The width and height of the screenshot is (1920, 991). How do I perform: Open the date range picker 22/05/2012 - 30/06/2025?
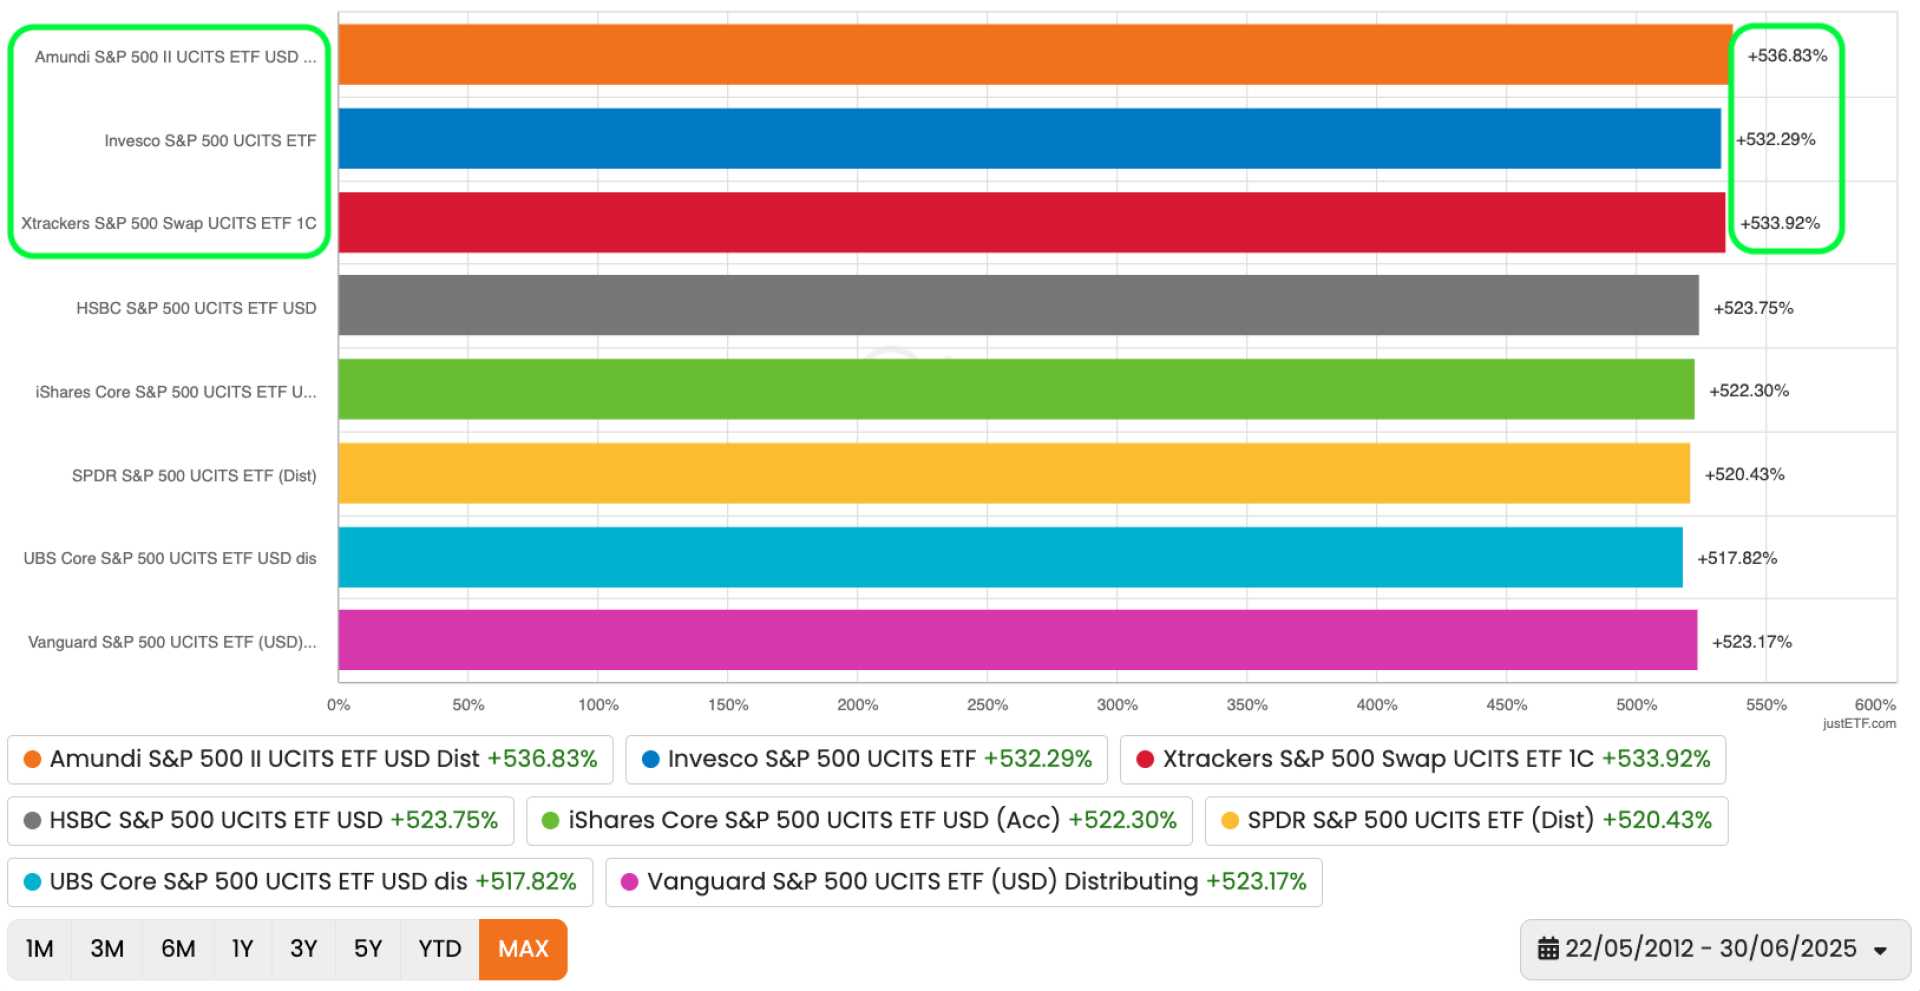click(1715, 949)
